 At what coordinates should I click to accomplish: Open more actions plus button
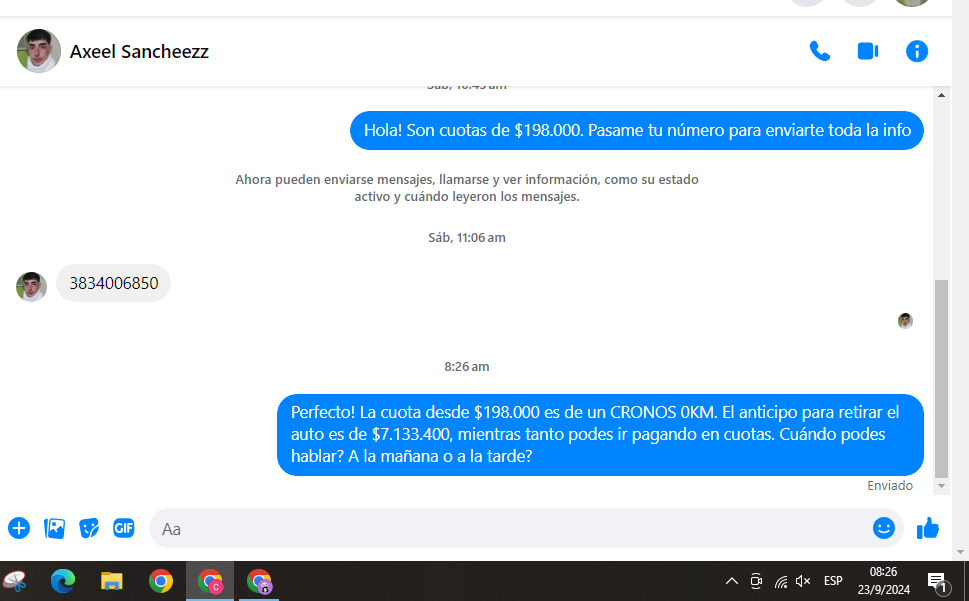[x=19, y=528]
